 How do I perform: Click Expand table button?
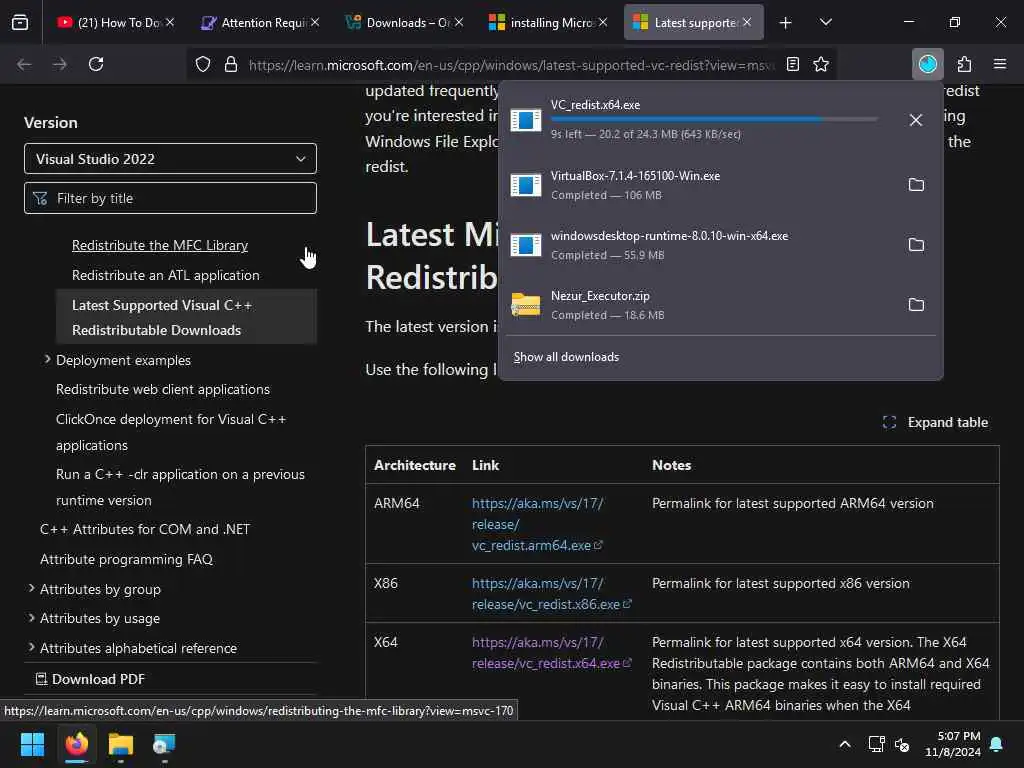(x=935, y=423)
